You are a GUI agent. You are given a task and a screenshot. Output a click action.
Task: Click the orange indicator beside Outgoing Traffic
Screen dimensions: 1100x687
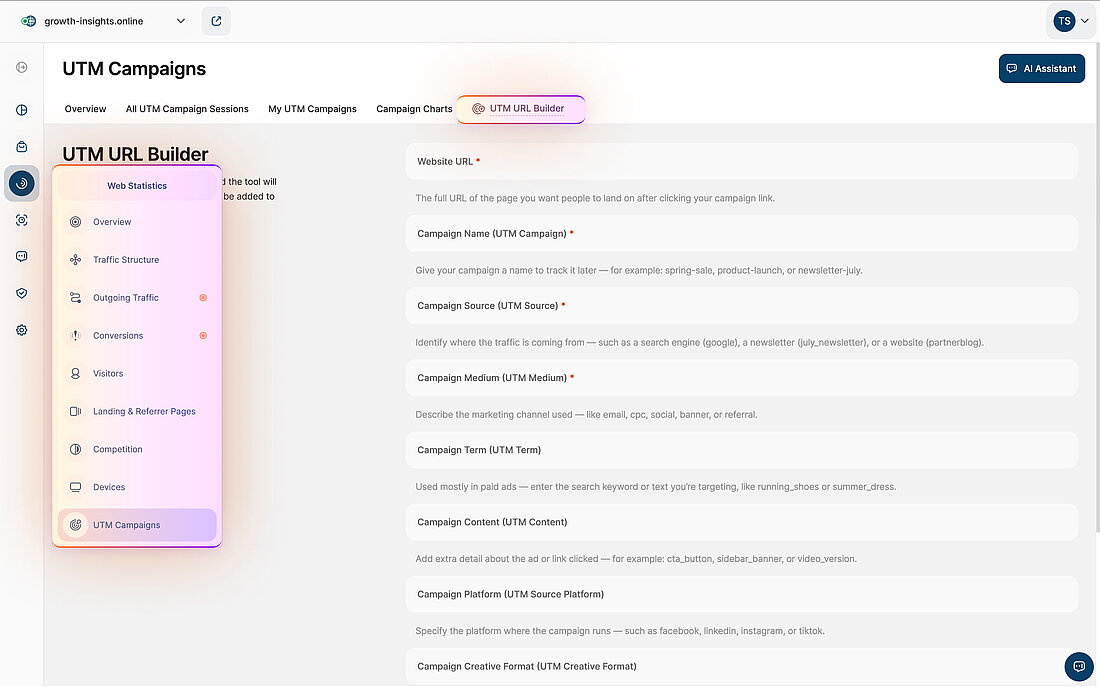(x=203, y=297)
